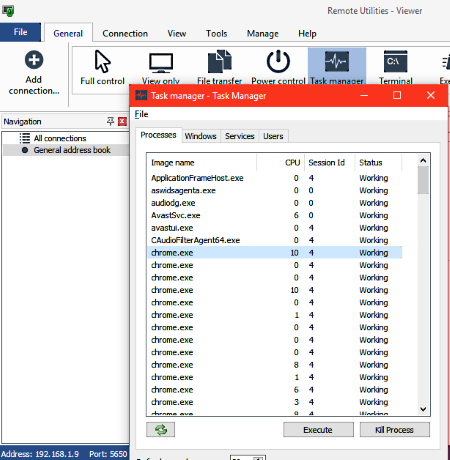This screenshot has height=460, width=450.
Task: Select All connections in Navigation
Action: coord(60,138)
